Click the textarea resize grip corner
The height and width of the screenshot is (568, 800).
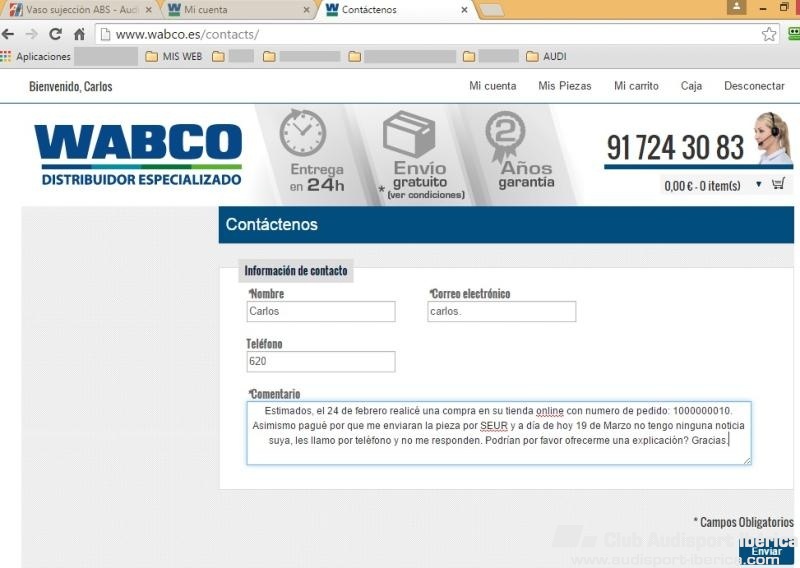(747, 460)
